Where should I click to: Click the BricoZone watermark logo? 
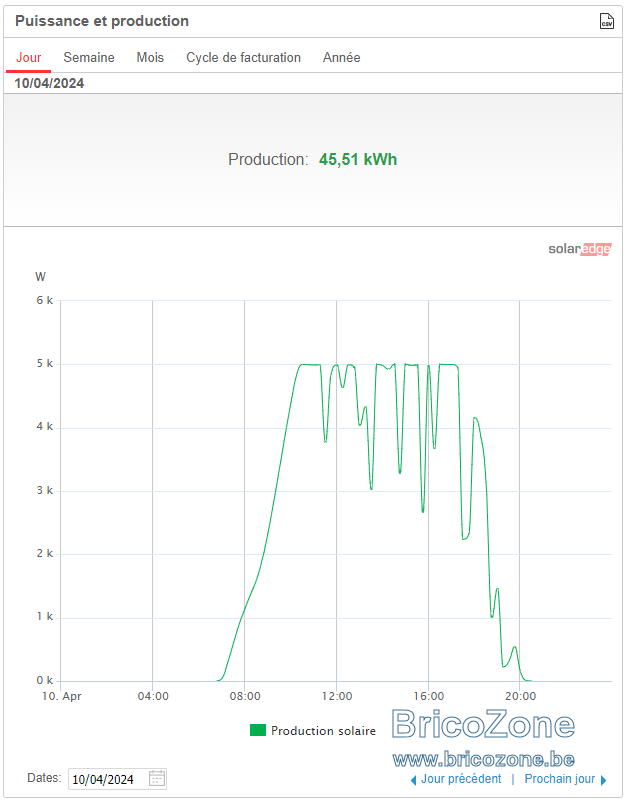point(483,724)
